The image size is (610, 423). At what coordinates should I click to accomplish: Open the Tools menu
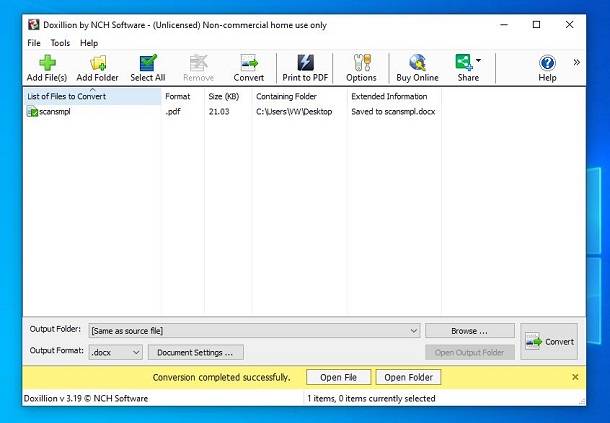coord(60,43)
